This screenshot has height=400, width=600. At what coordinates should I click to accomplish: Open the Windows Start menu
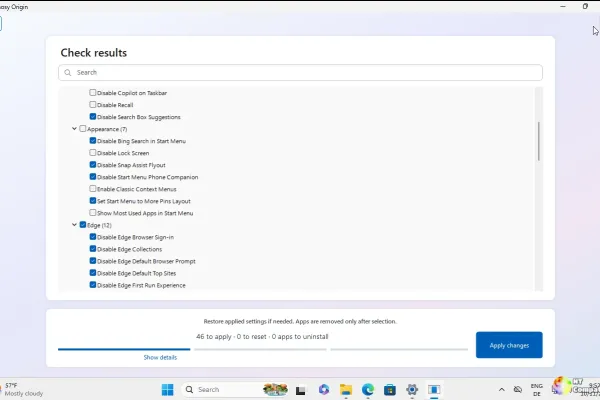(167, 390)
